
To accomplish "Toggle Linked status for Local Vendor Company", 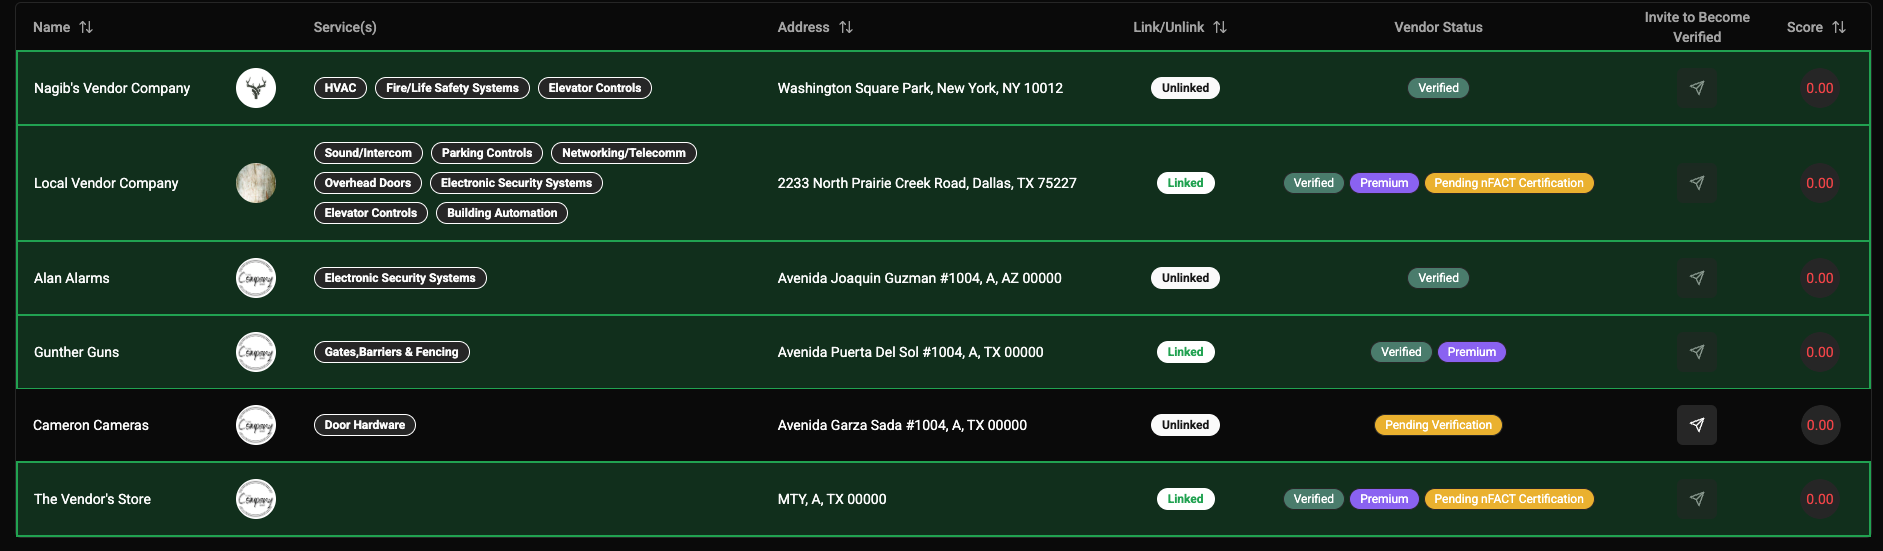I will [1185, 183].
